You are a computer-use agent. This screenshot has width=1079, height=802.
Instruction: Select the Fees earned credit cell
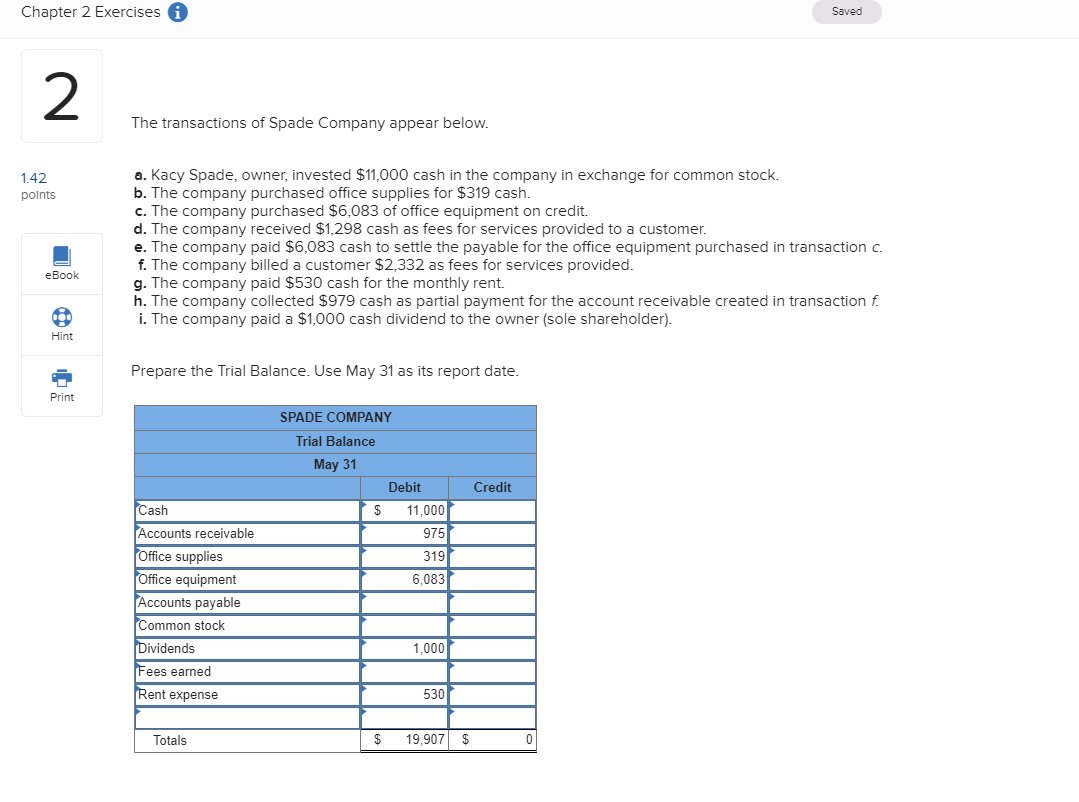(492, 671)
